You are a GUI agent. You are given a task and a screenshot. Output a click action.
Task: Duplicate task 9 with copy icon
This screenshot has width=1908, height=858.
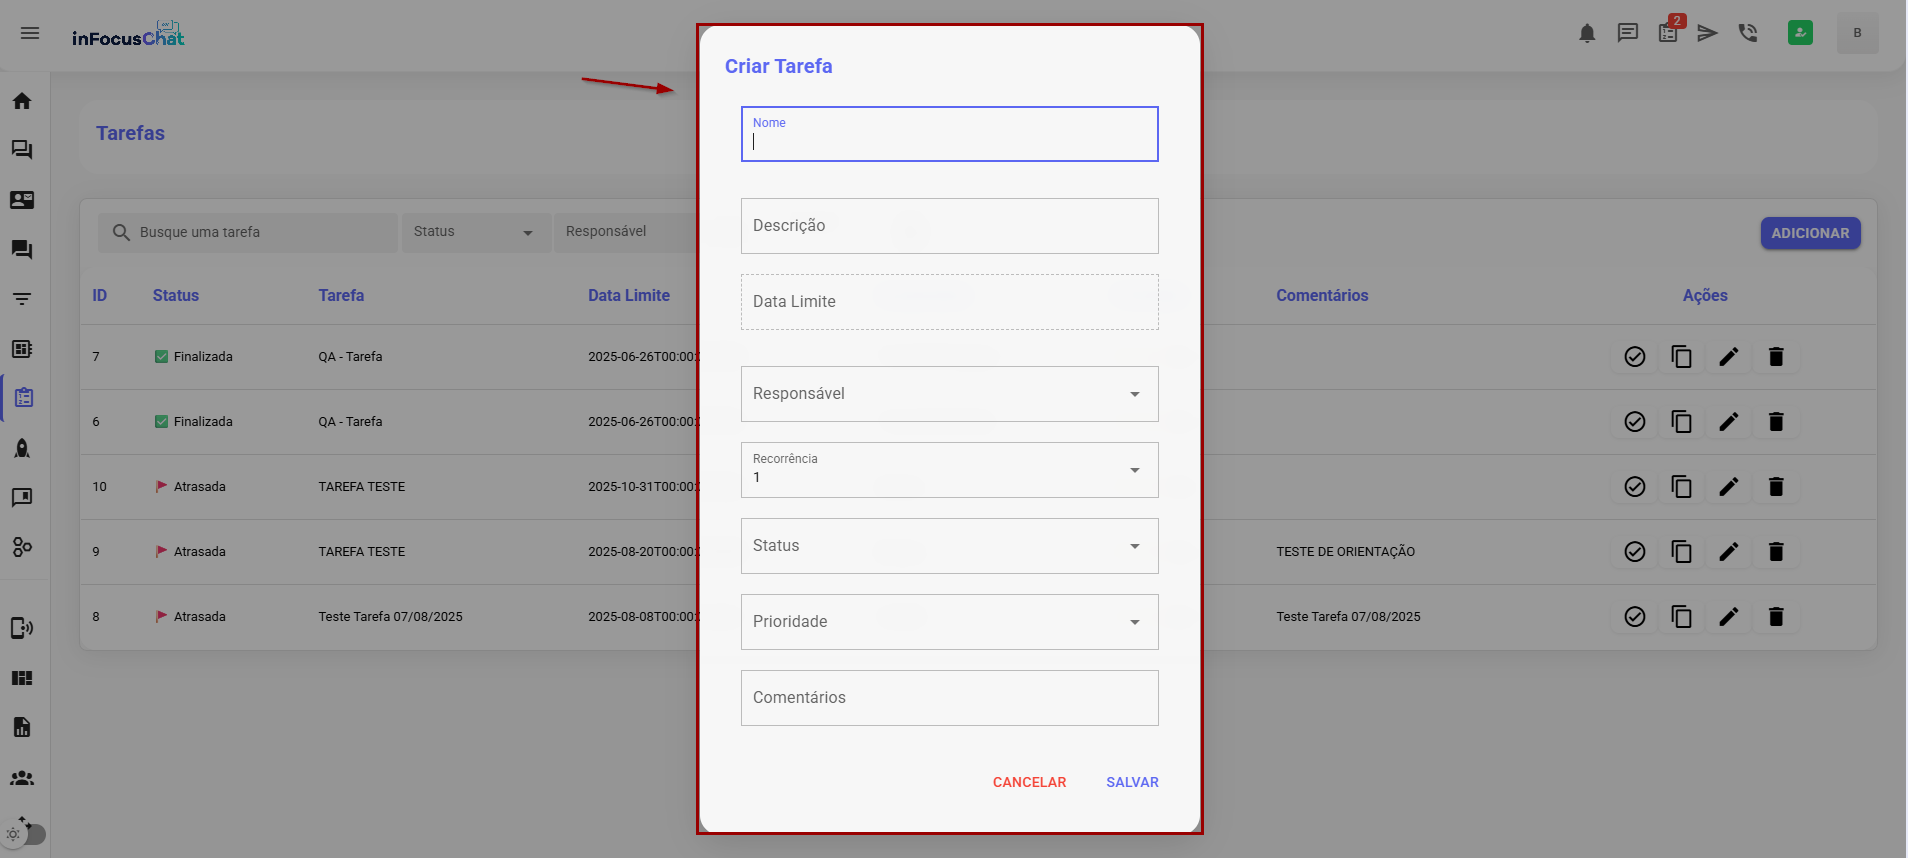[1682, 552]
